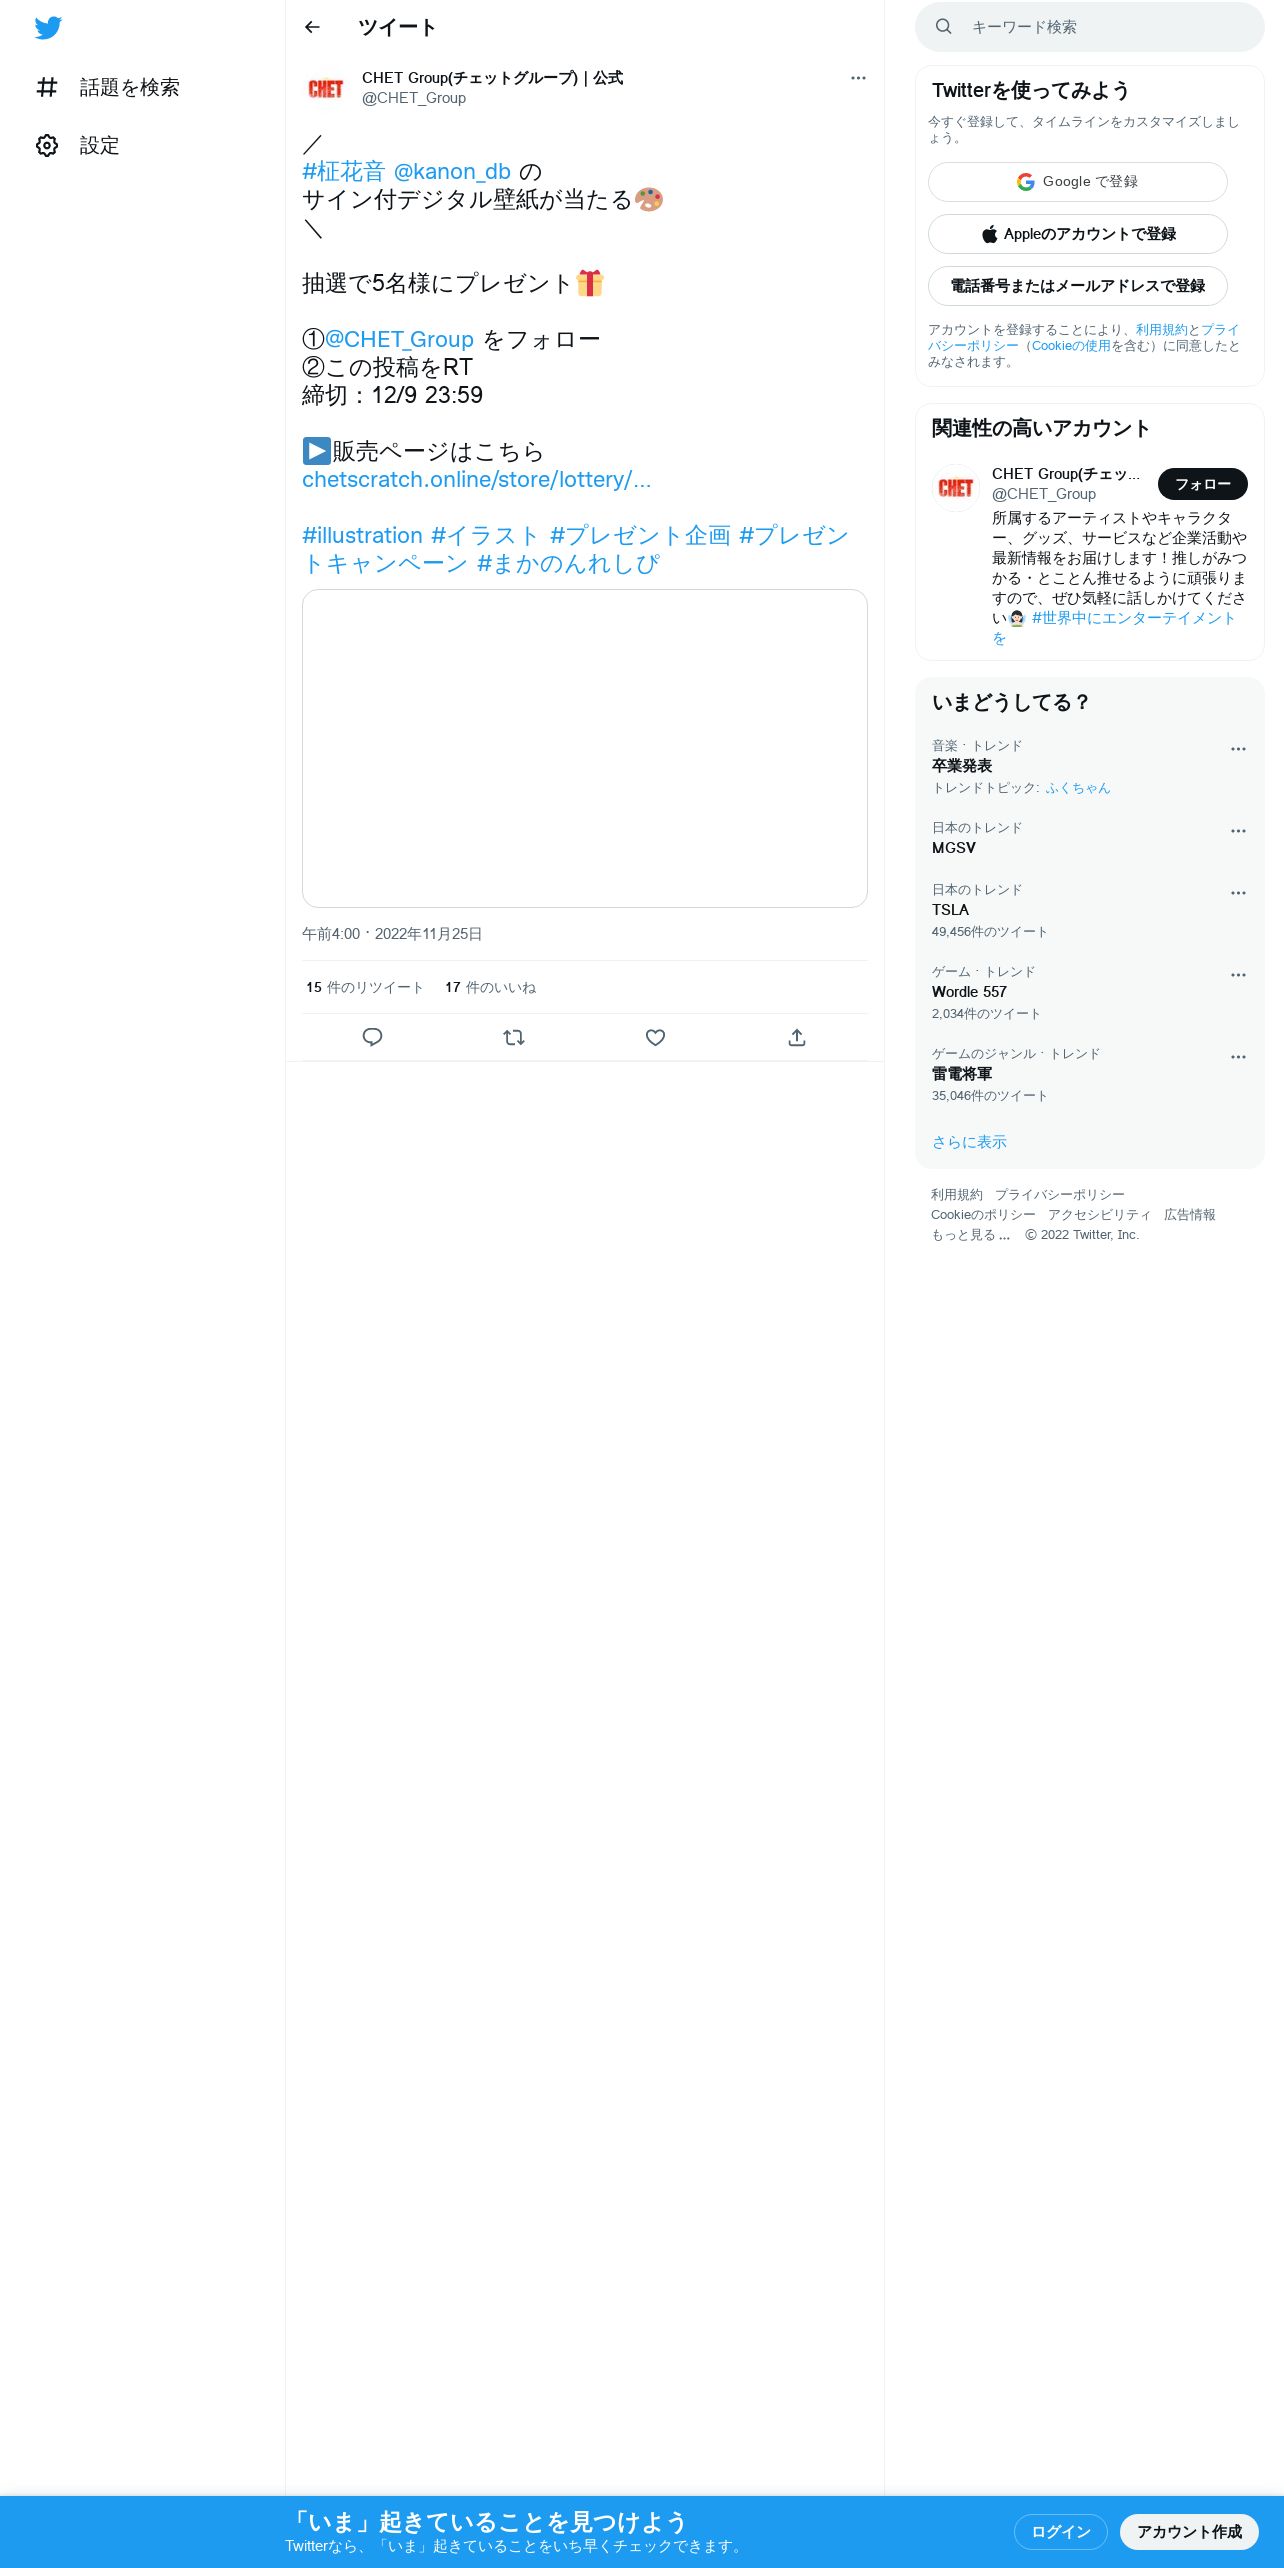Go back using the arrow icon
Screen dimensions: 1284x2568
coord(312,27)
